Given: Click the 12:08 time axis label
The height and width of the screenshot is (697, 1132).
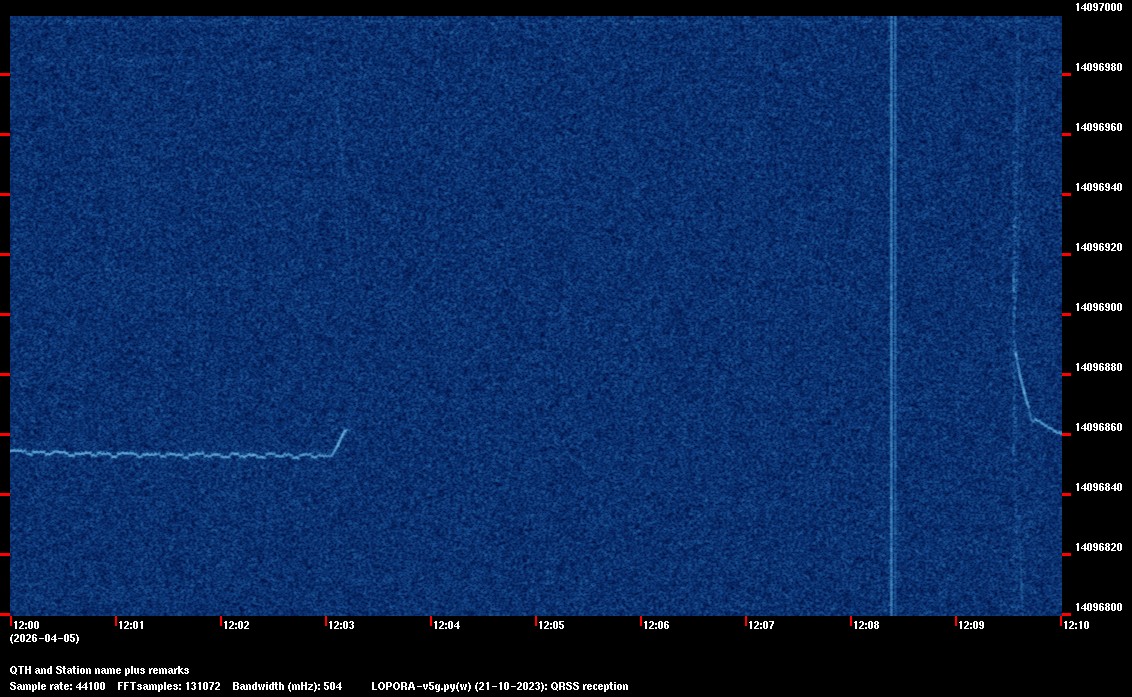Looking at the screenshot, I should click(866, 625).
